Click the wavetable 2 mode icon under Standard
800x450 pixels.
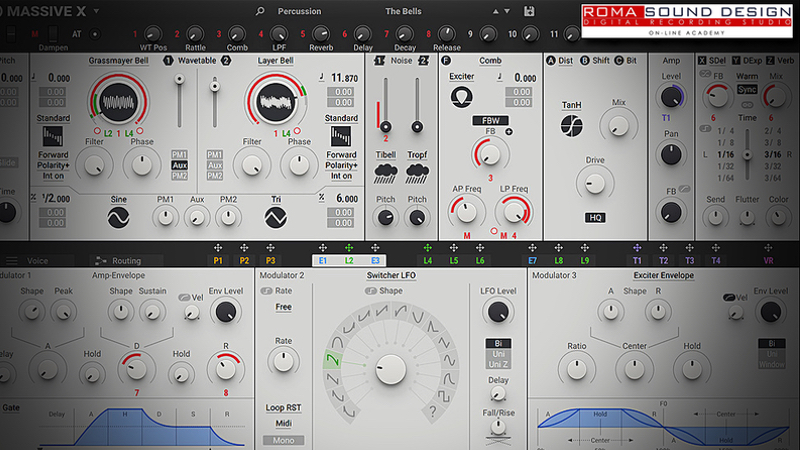click(341, 136)
